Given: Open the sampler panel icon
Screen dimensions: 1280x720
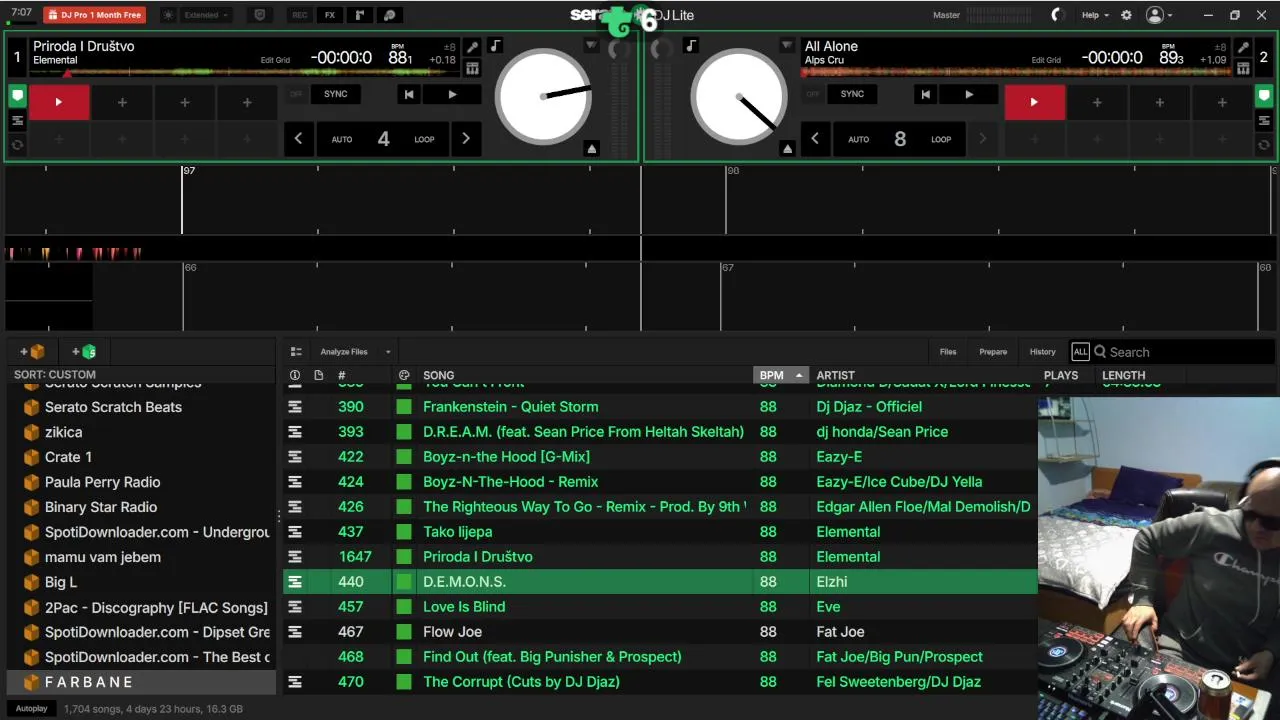Looking at the screenshot, I should (x=360, y=15).
